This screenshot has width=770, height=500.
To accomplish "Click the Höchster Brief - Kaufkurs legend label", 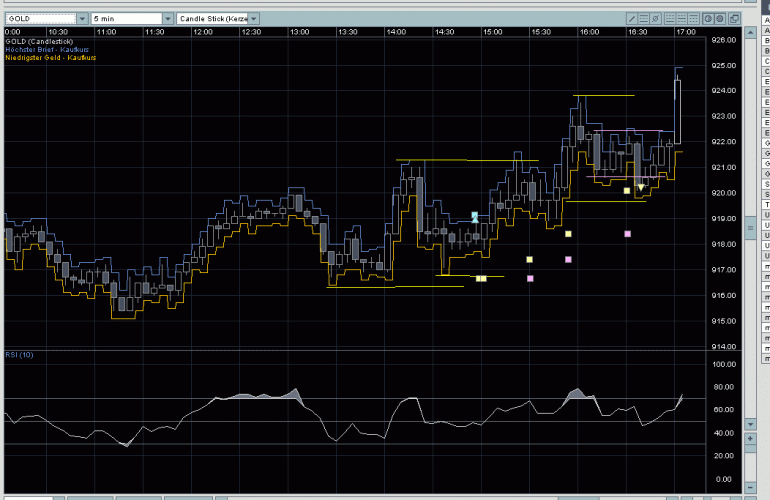I will click(x=46, y=48).
